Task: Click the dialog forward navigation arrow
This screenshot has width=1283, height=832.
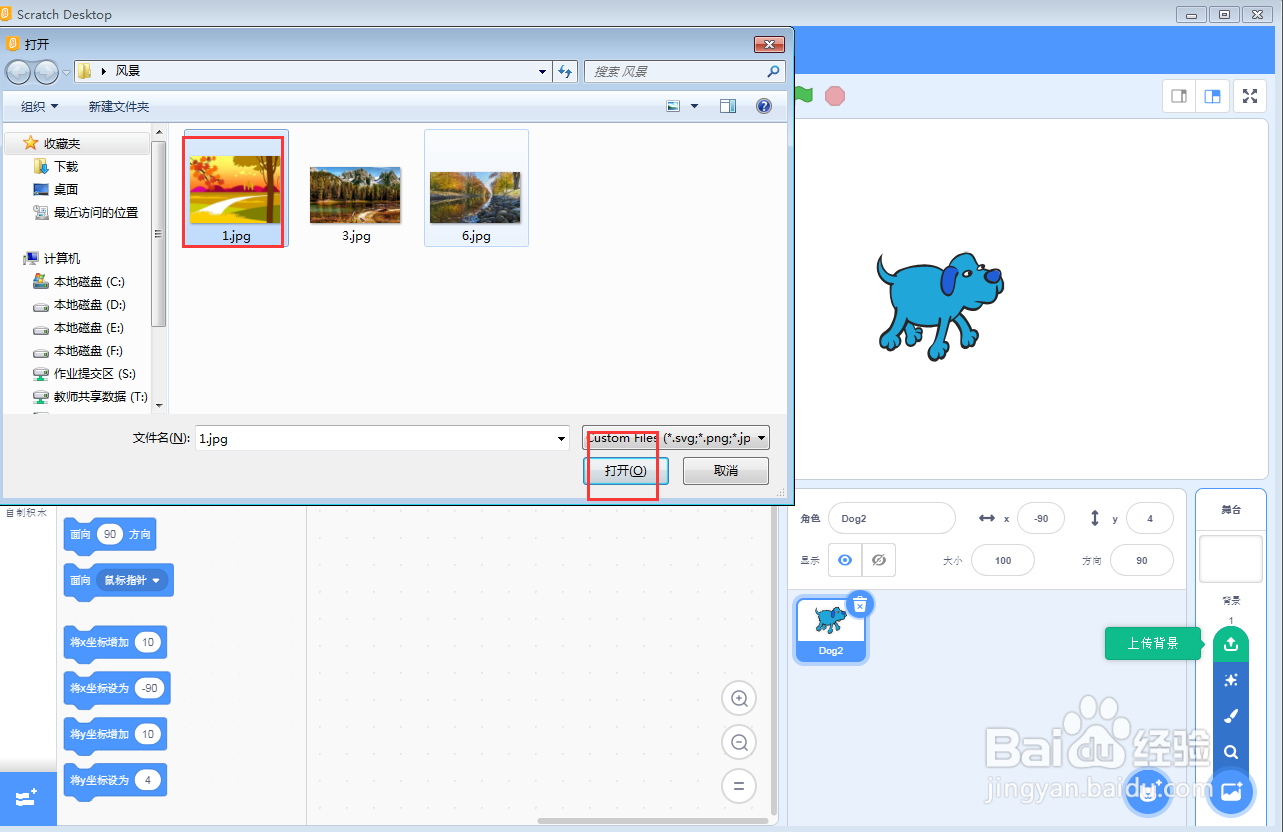Action: (x=46, y=72)
